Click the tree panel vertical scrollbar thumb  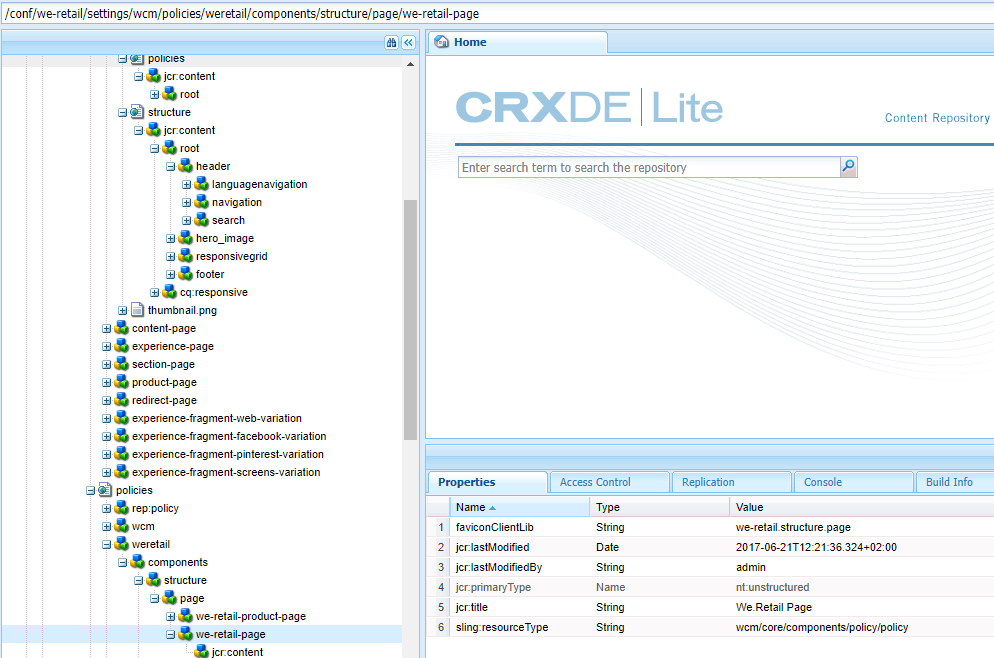(410, 319)
